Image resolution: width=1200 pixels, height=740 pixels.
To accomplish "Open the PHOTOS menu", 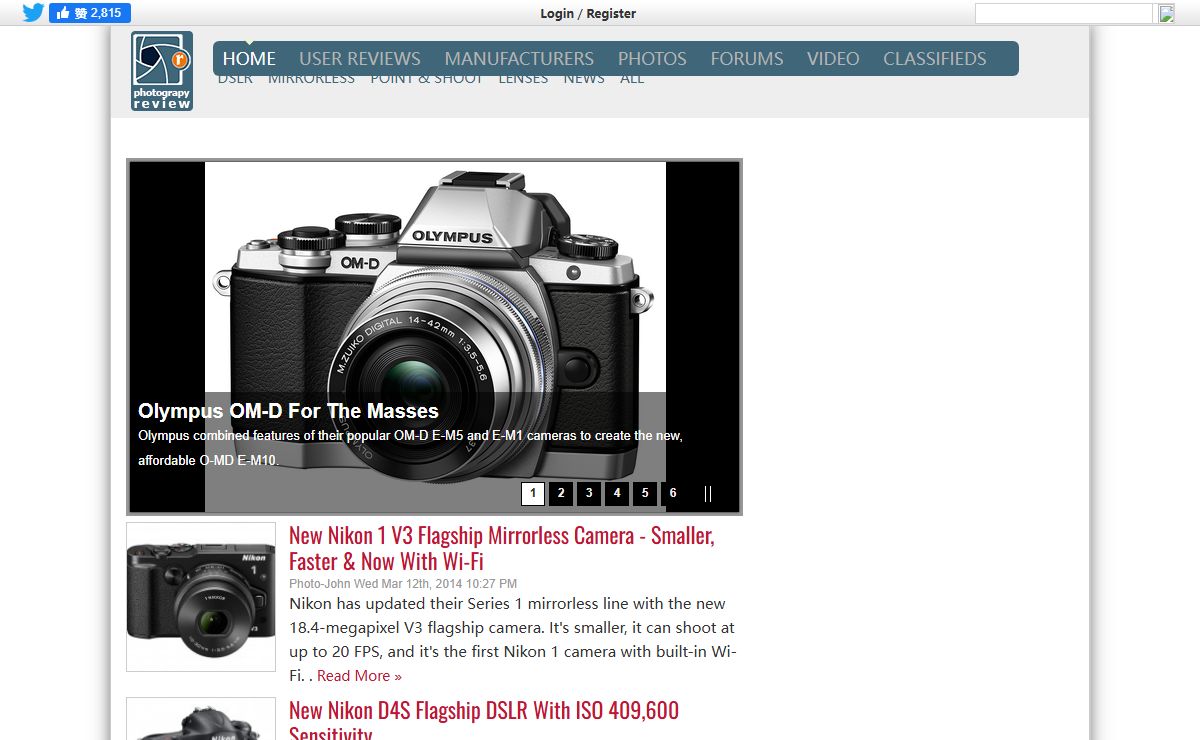I will [652, 59].
